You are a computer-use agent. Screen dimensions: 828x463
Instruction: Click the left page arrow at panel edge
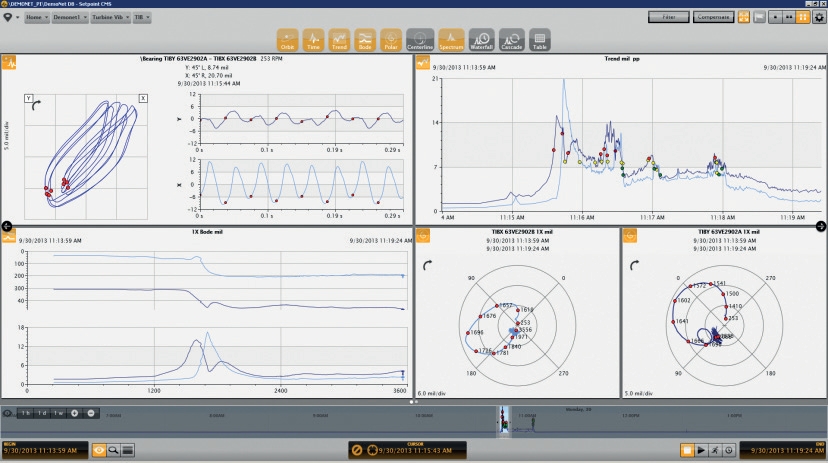pyautogui.click(x=6, y=226)
